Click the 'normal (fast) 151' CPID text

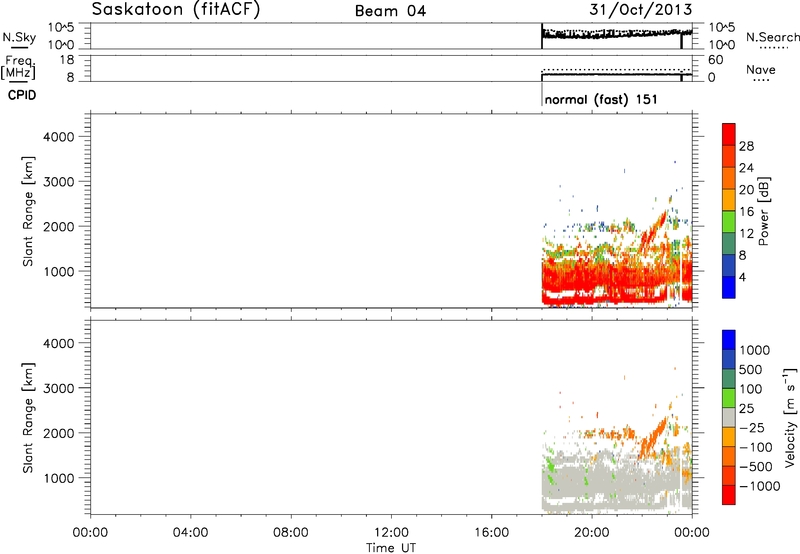click(x=601, y=99)
